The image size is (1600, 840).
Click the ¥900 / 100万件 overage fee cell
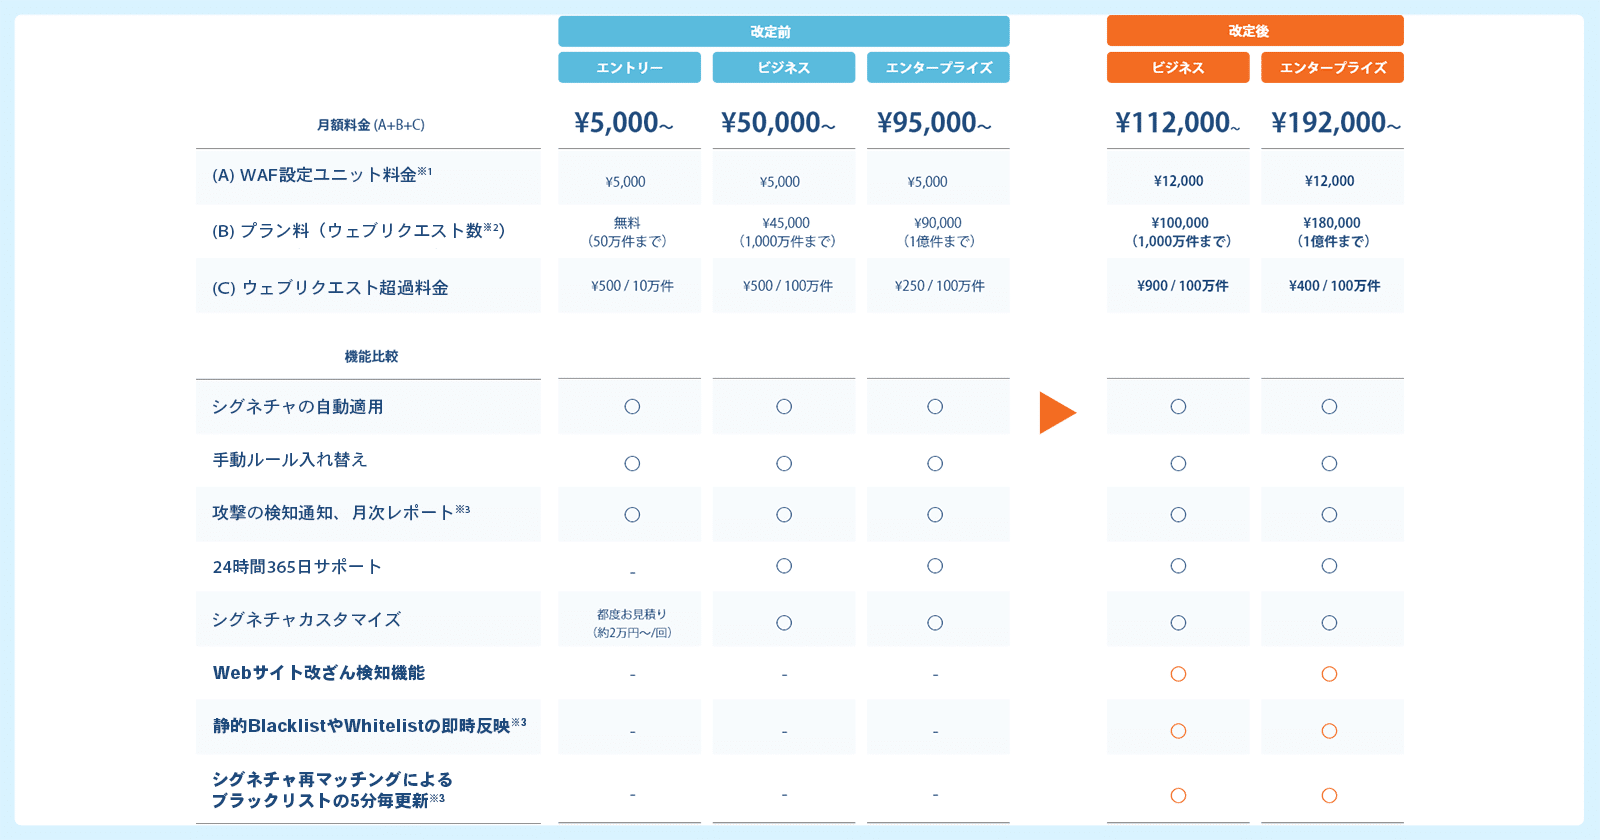1182,286
